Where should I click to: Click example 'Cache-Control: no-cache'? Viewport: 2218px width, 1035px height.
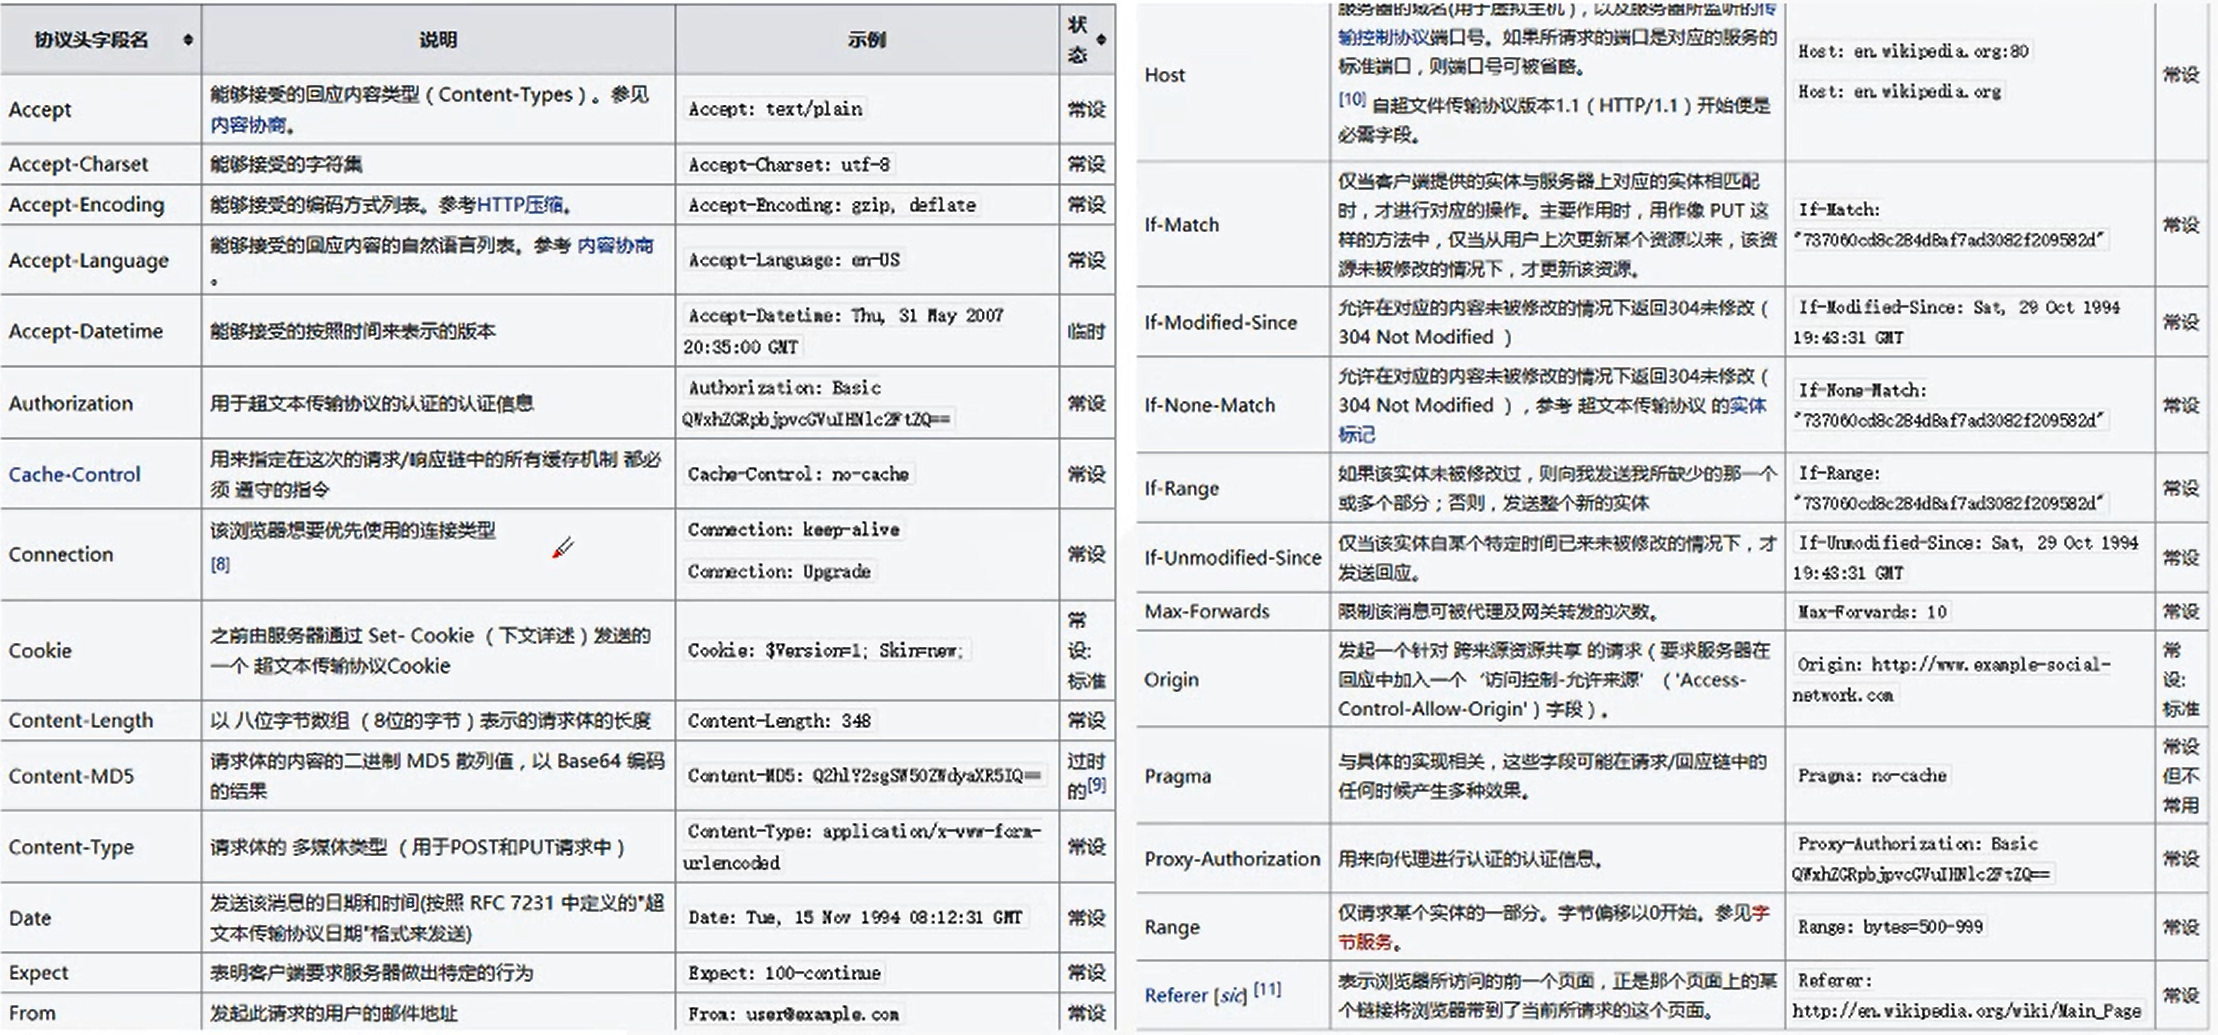797,474
